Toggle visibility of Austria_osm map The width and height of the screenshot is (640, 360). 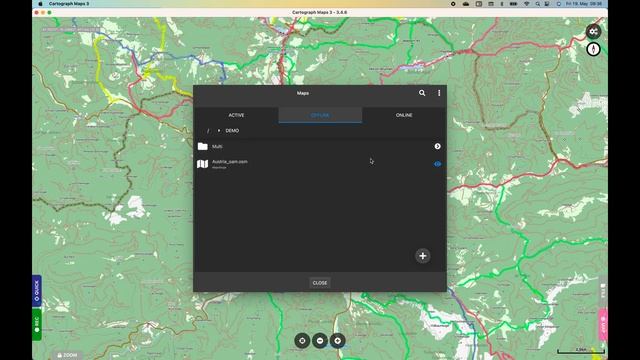[438, 164]
